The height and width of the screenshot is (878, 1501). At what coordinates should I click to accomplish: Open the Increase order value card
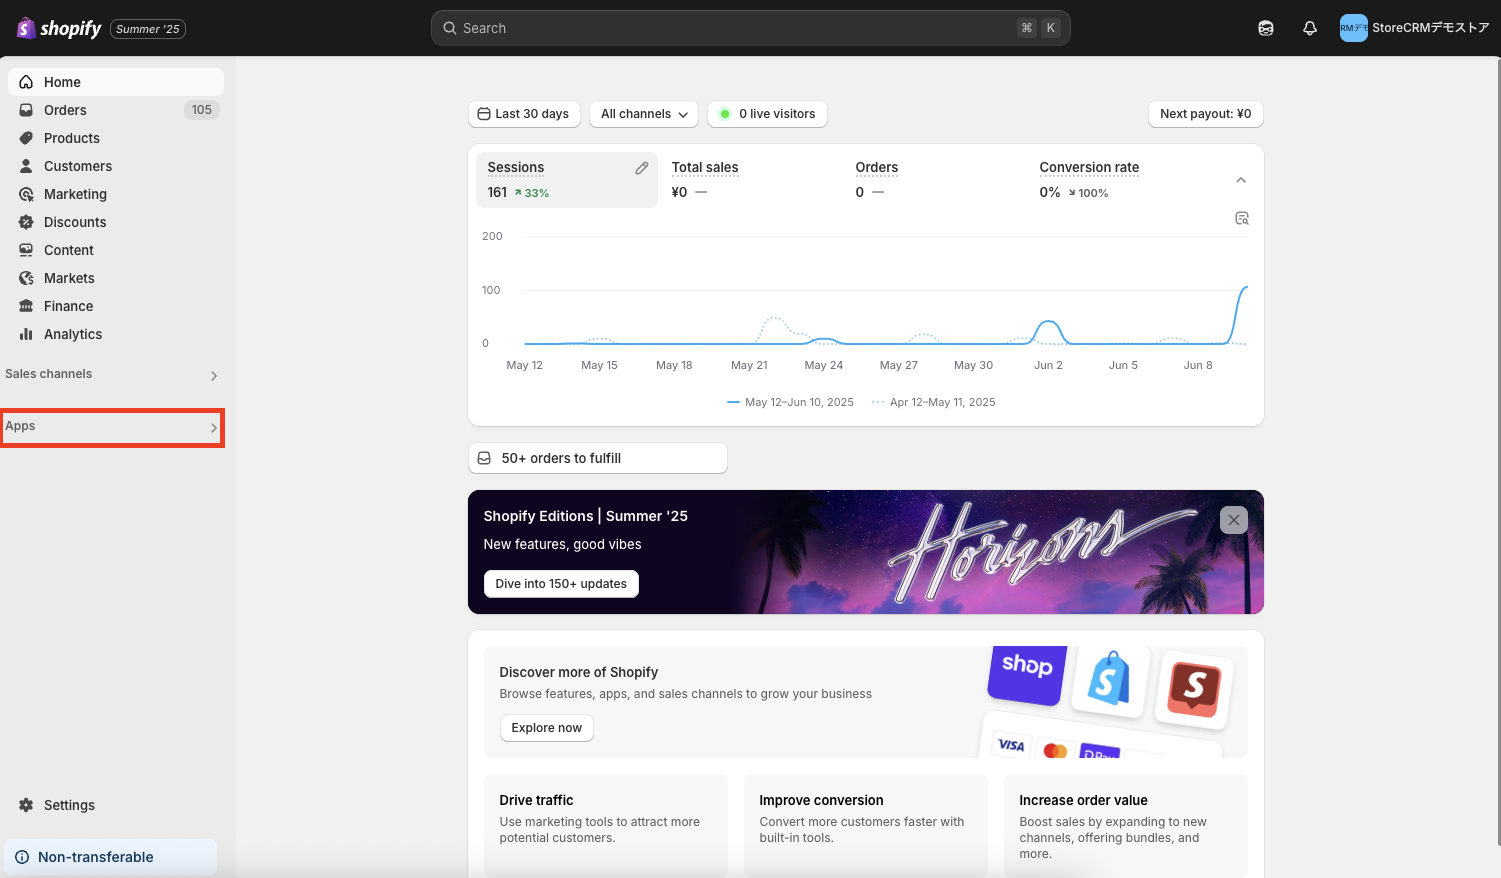[x=1126, y=826]
